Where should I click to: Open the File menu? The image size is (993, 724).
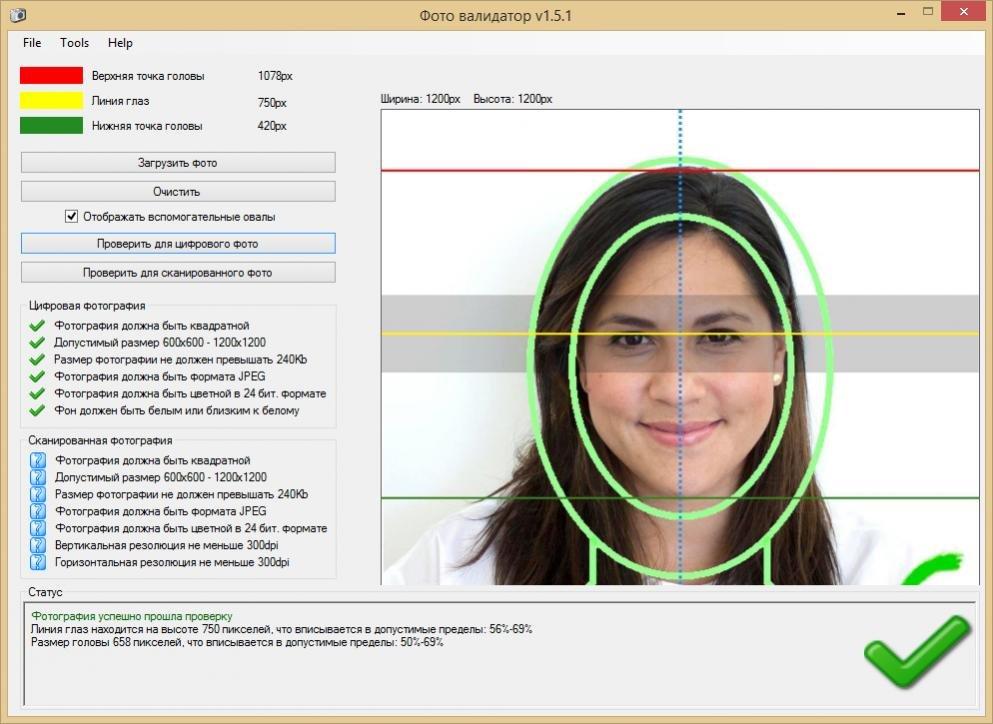32,42
